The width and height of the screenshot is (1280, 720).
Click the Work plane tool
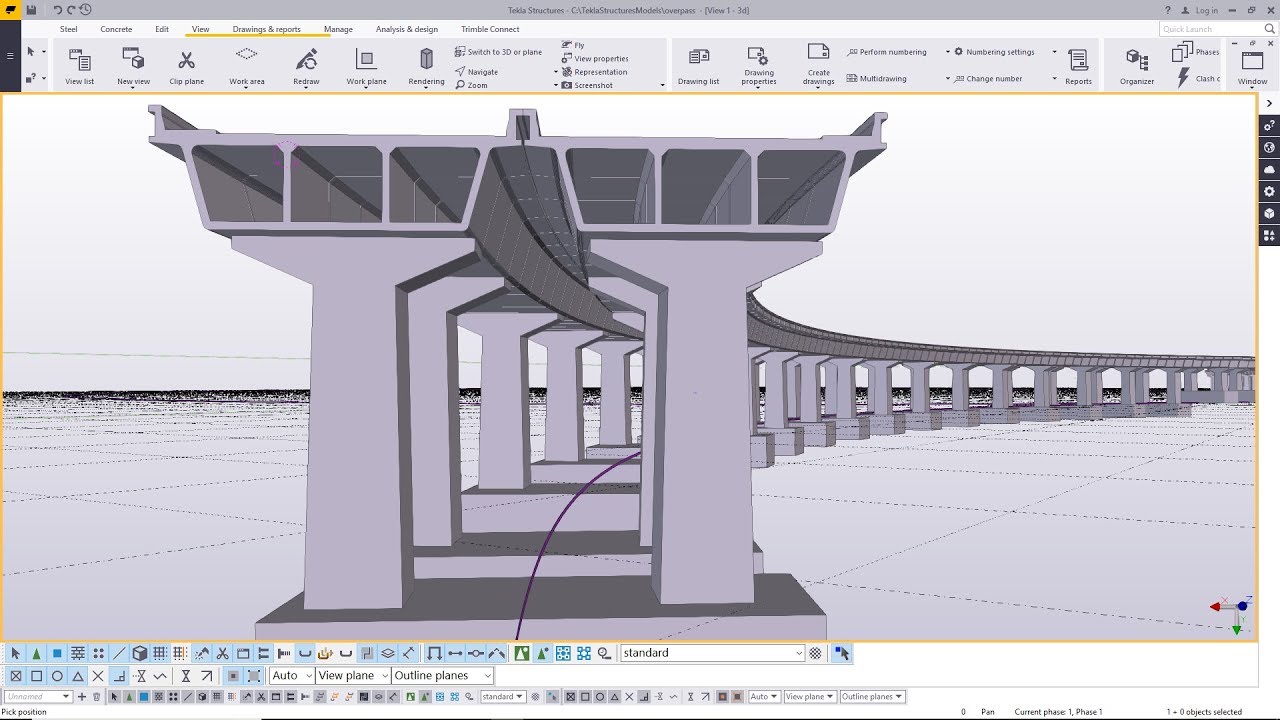(x=366, y=66)
